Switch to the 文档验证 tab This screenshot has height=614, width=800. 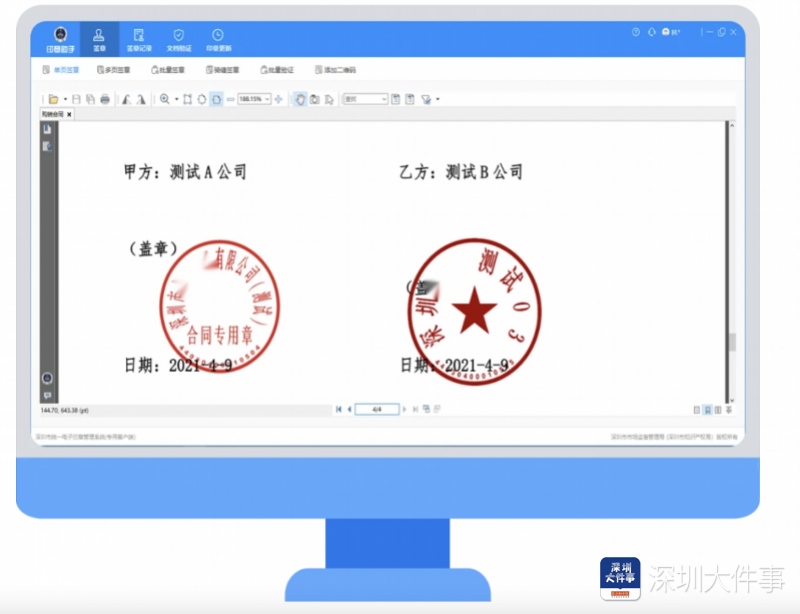point(178,39)
